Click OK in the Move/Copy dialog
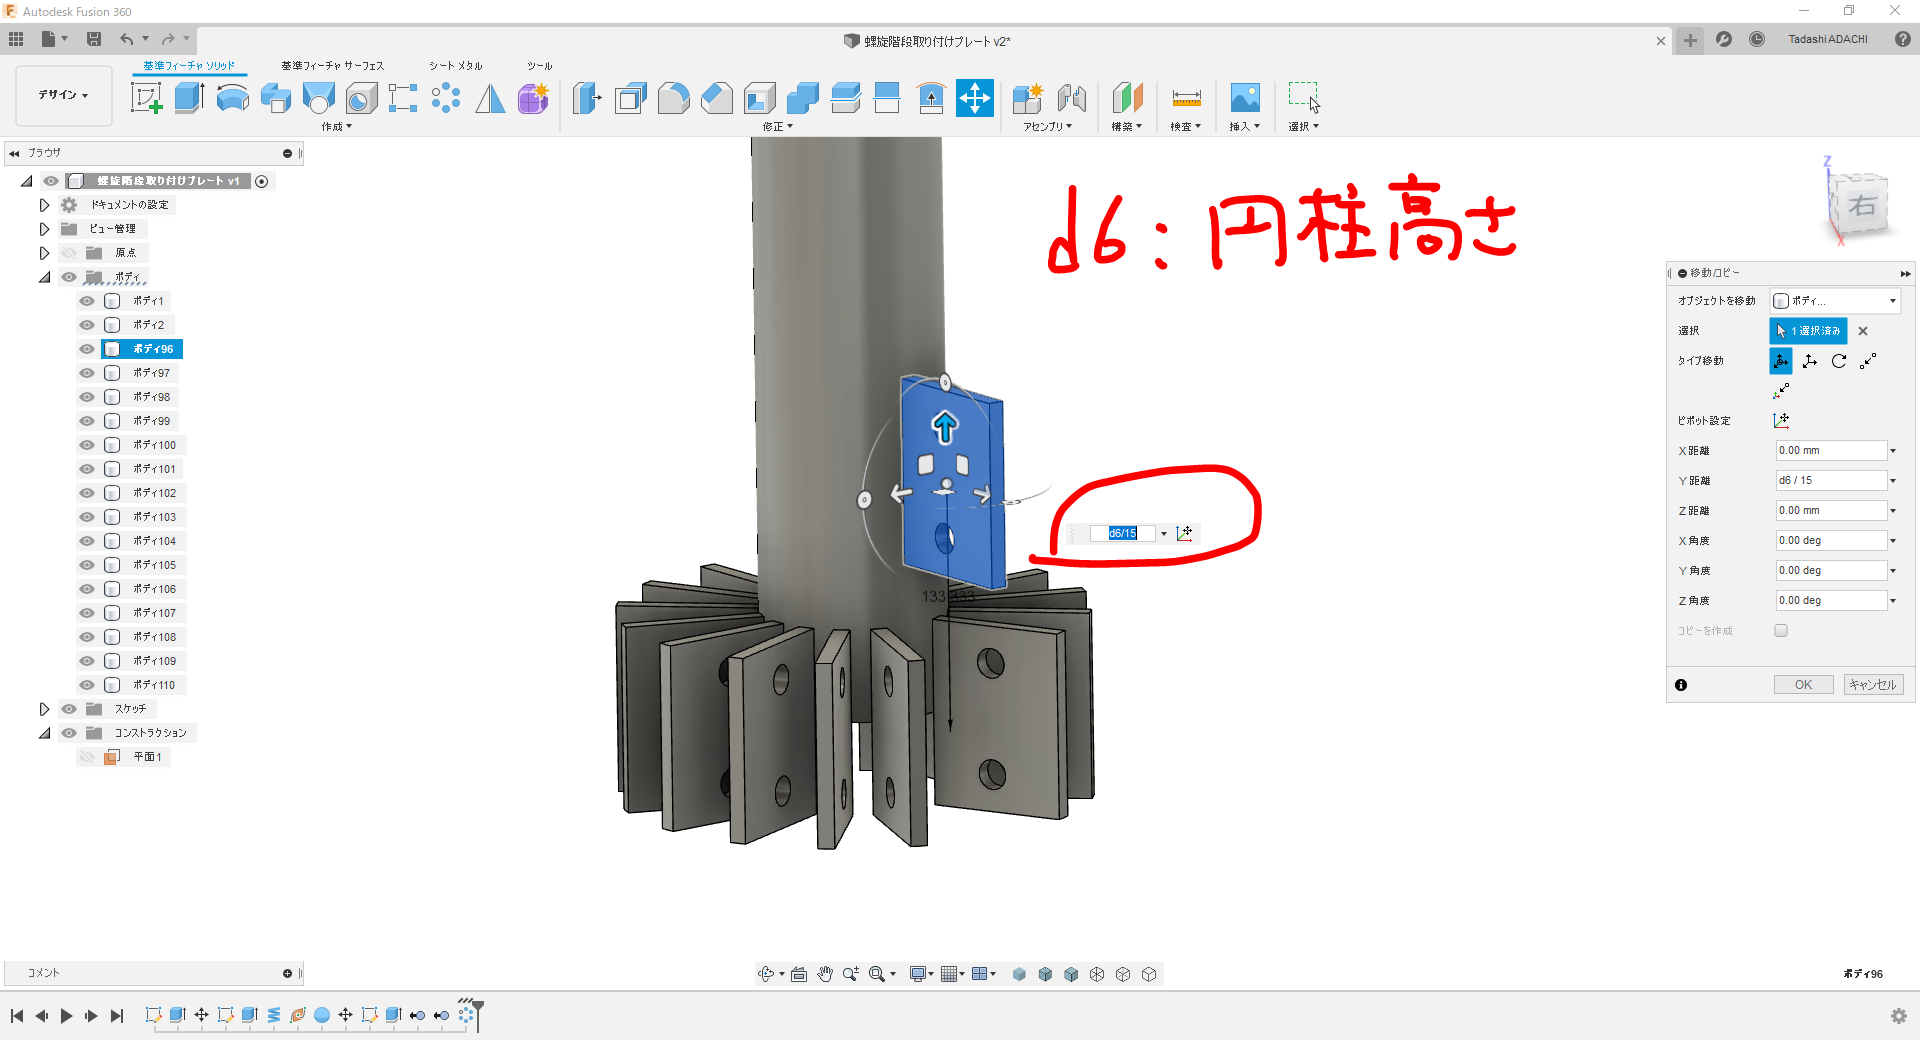1920x1040 pixels. 1803,685
